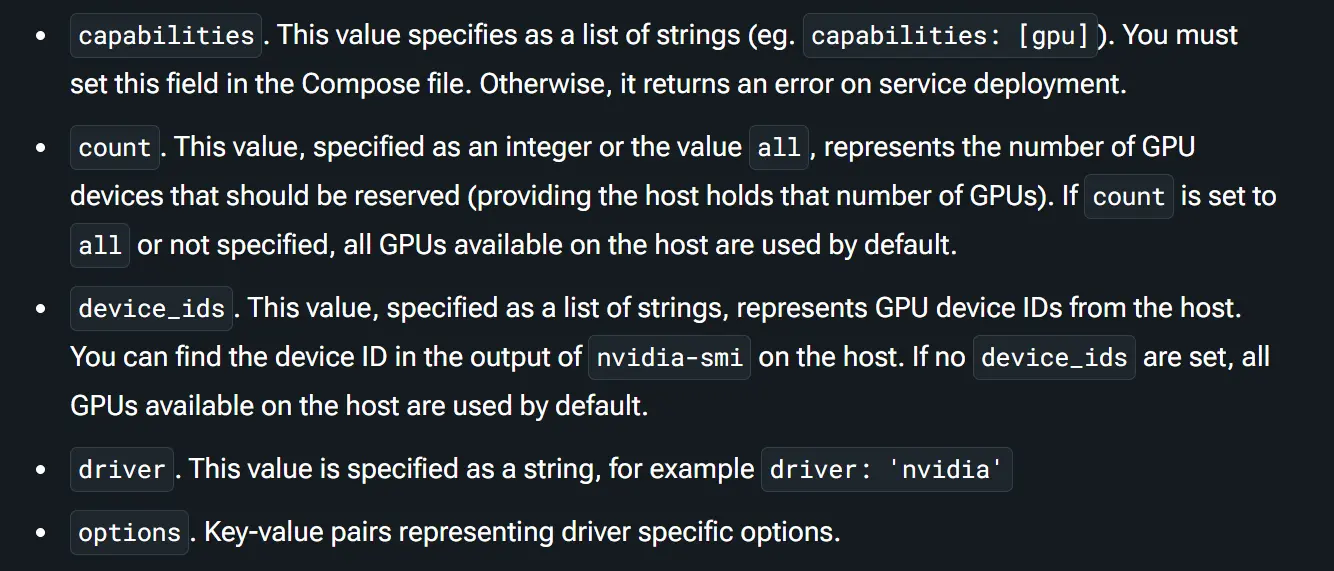Click the bullet point beside the "count" item
The height and width of the screenshot is (571, 1334).
click(40, 148)
